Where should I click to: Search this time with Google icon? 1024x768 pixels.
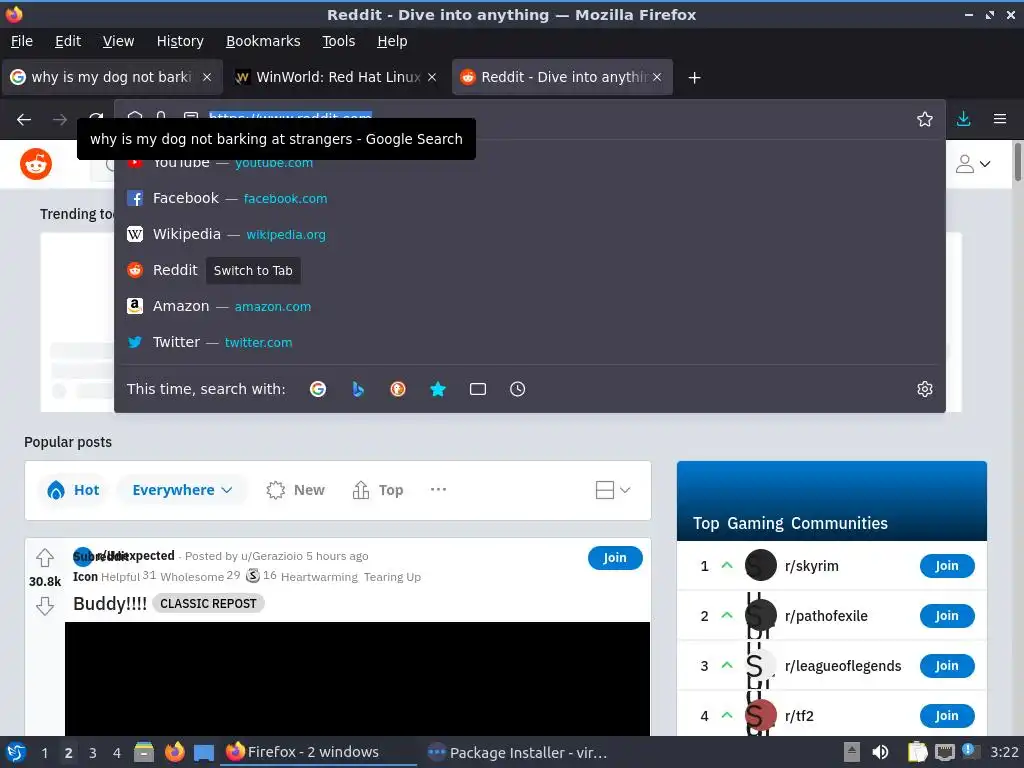tap(318, 389)
